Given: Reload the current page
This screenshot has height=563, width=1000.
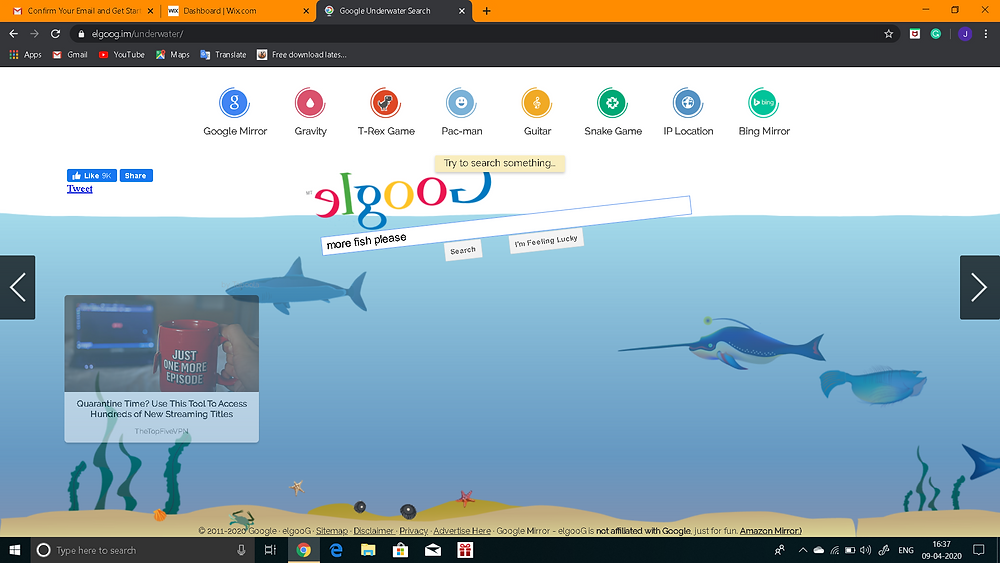Looking at the screenshot, I should pos(55,34).
